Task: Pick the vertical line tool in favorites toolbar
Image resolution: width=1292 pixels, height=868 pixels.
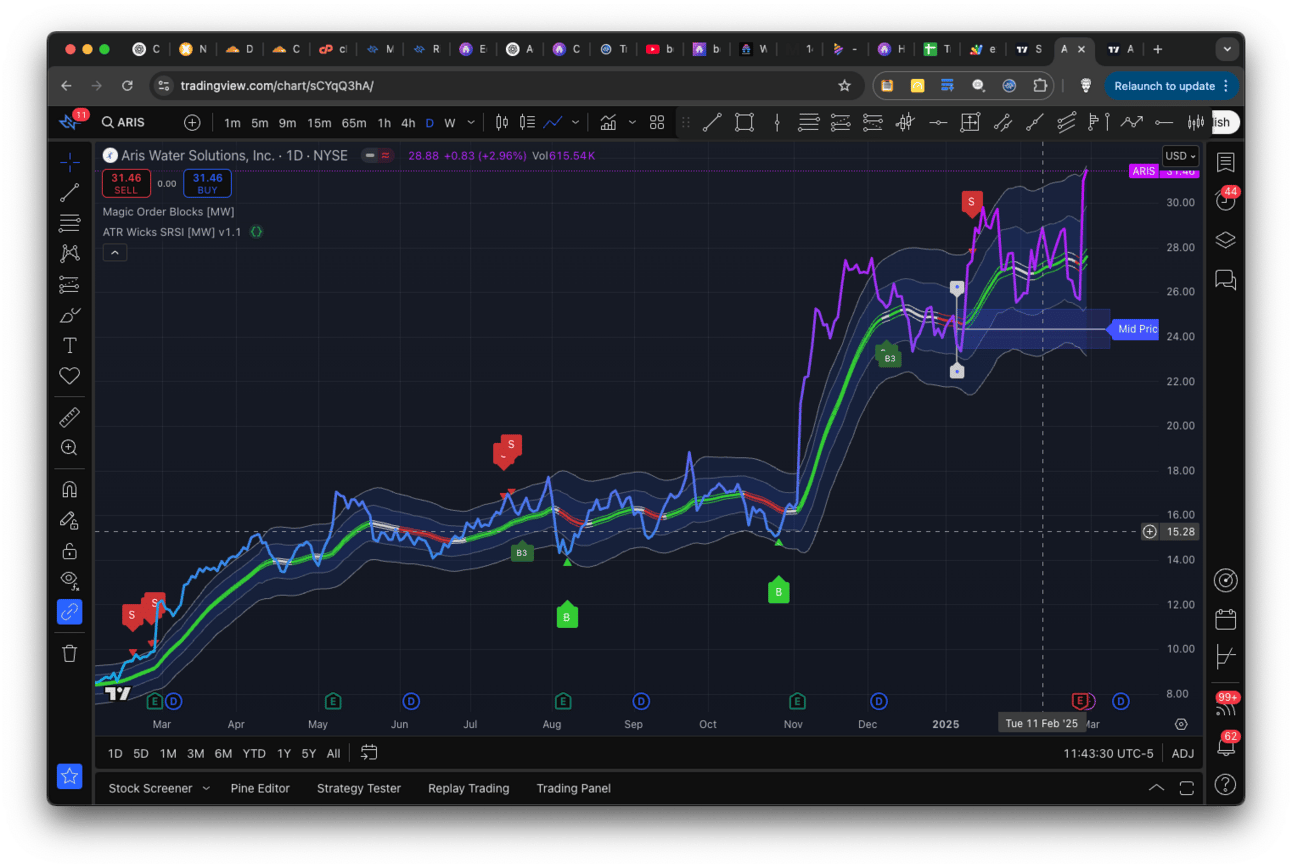Action: point(777,123)
